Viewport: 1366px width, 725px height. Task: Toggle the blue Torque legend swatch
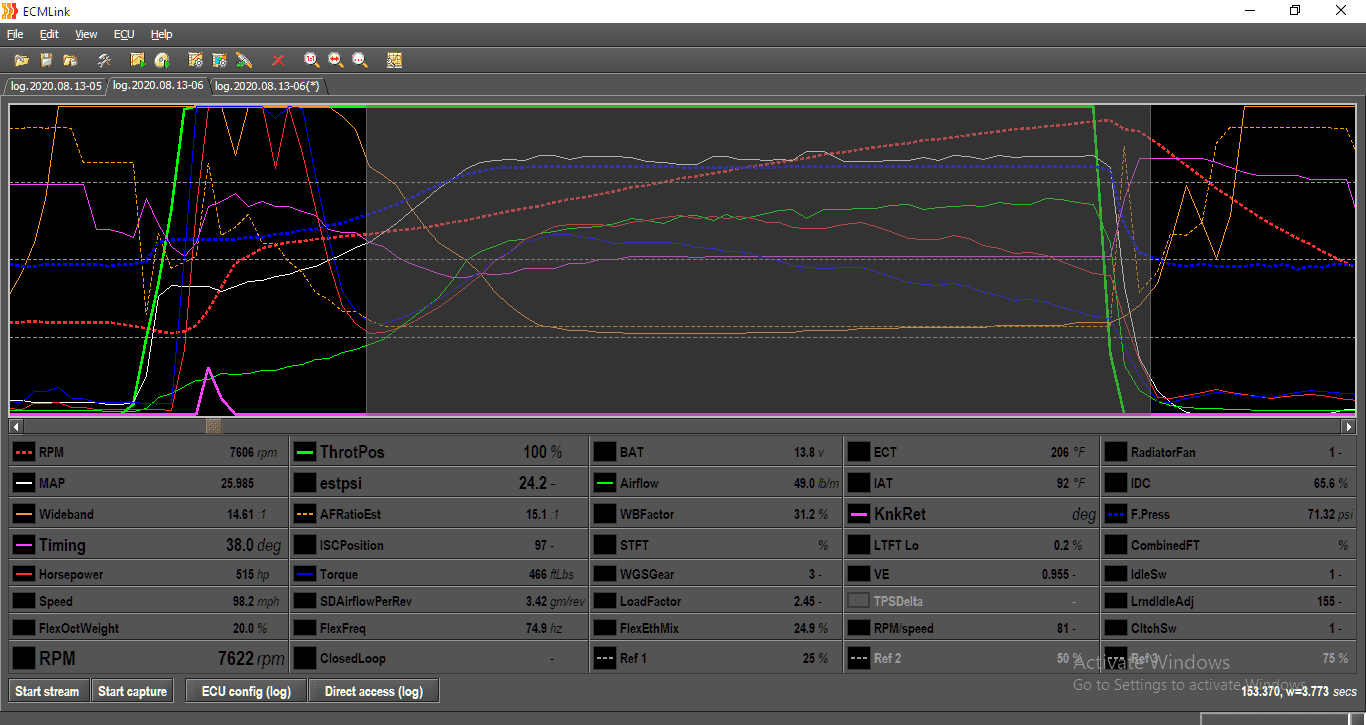point(304,574)
